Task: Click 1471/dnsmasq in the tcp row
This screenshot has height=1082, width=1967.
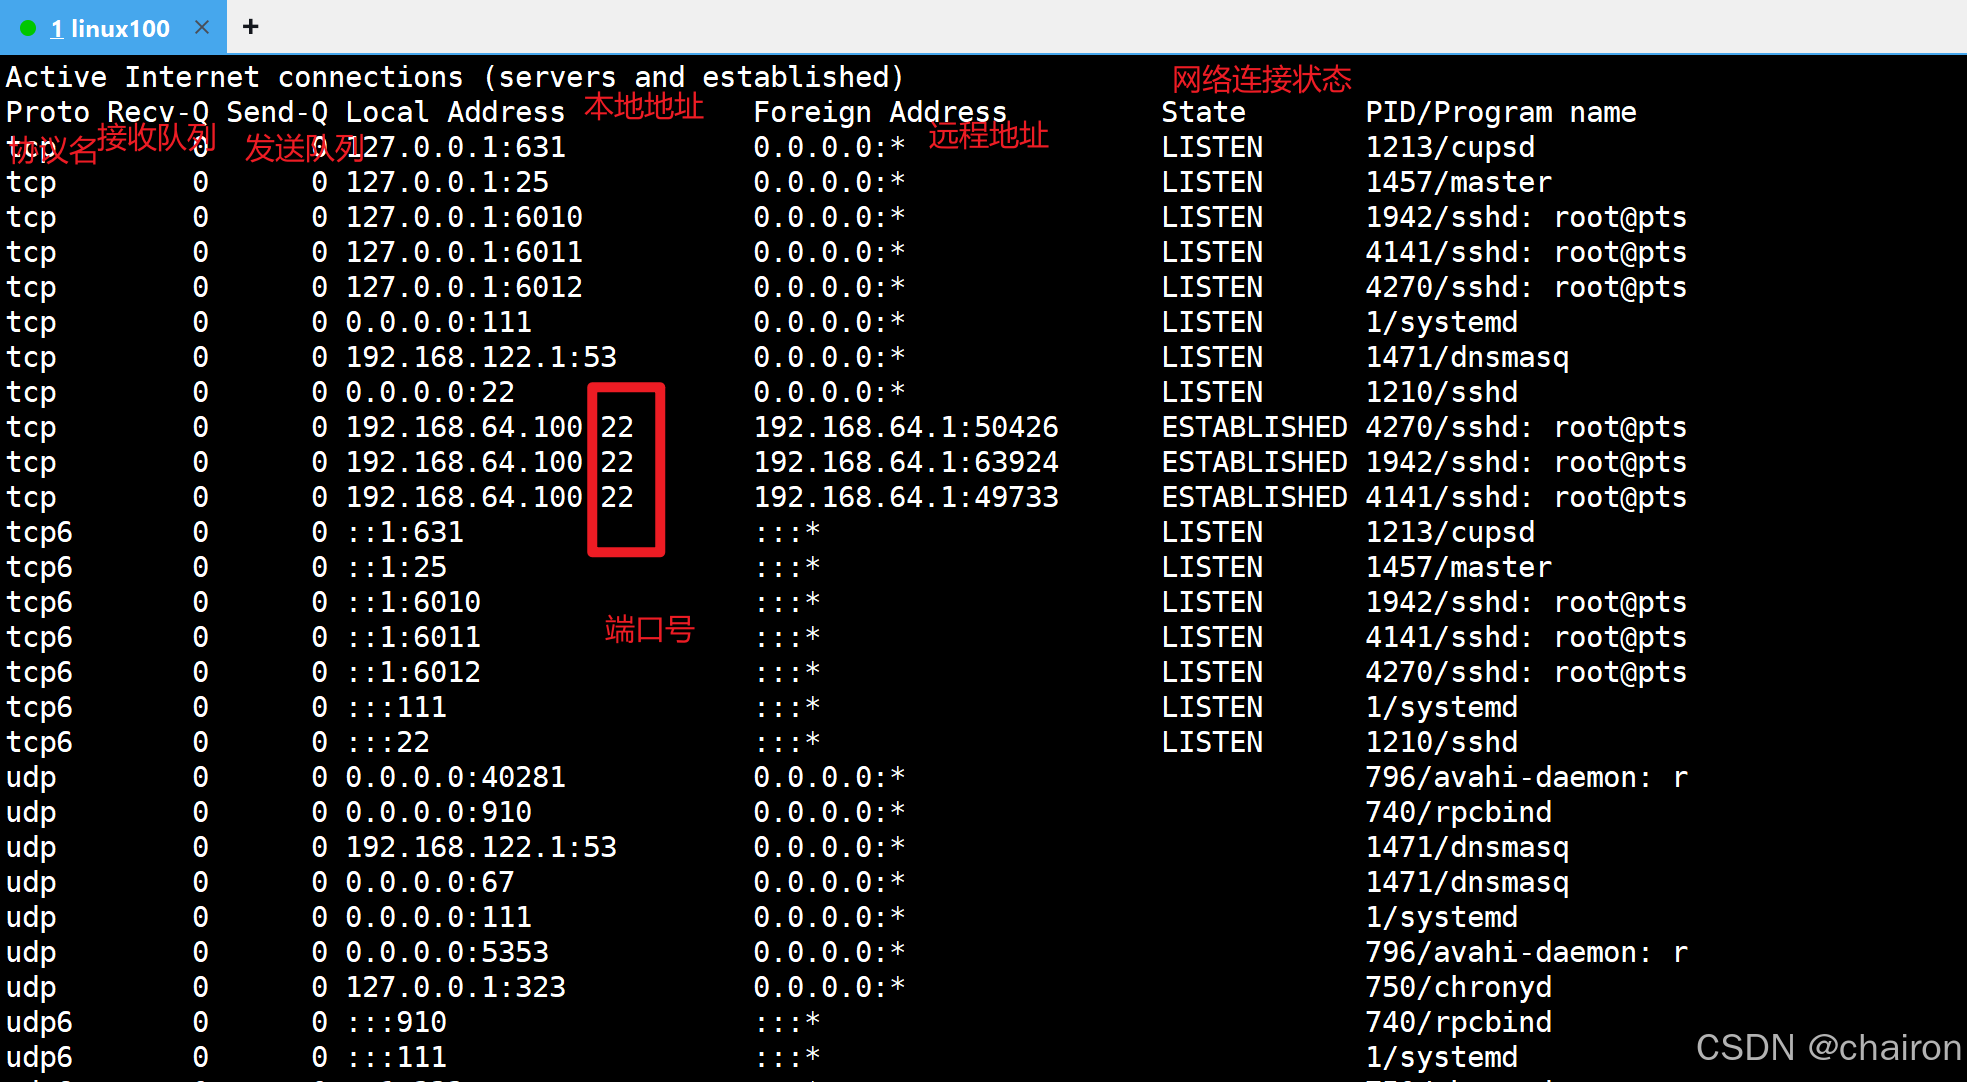Action: tap(1466, 357)
